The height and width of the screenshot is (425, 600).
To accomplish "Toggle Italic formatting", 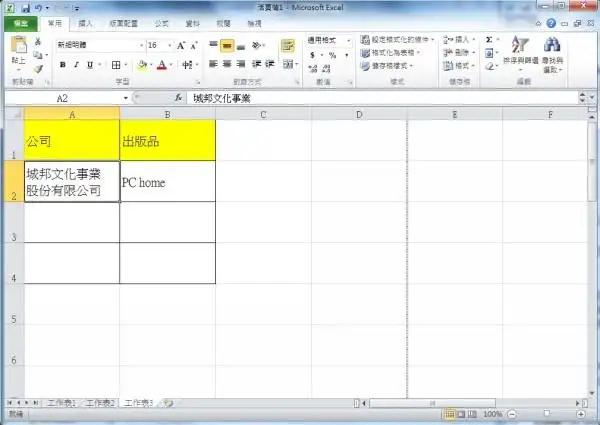I will (x=75, y=65).
